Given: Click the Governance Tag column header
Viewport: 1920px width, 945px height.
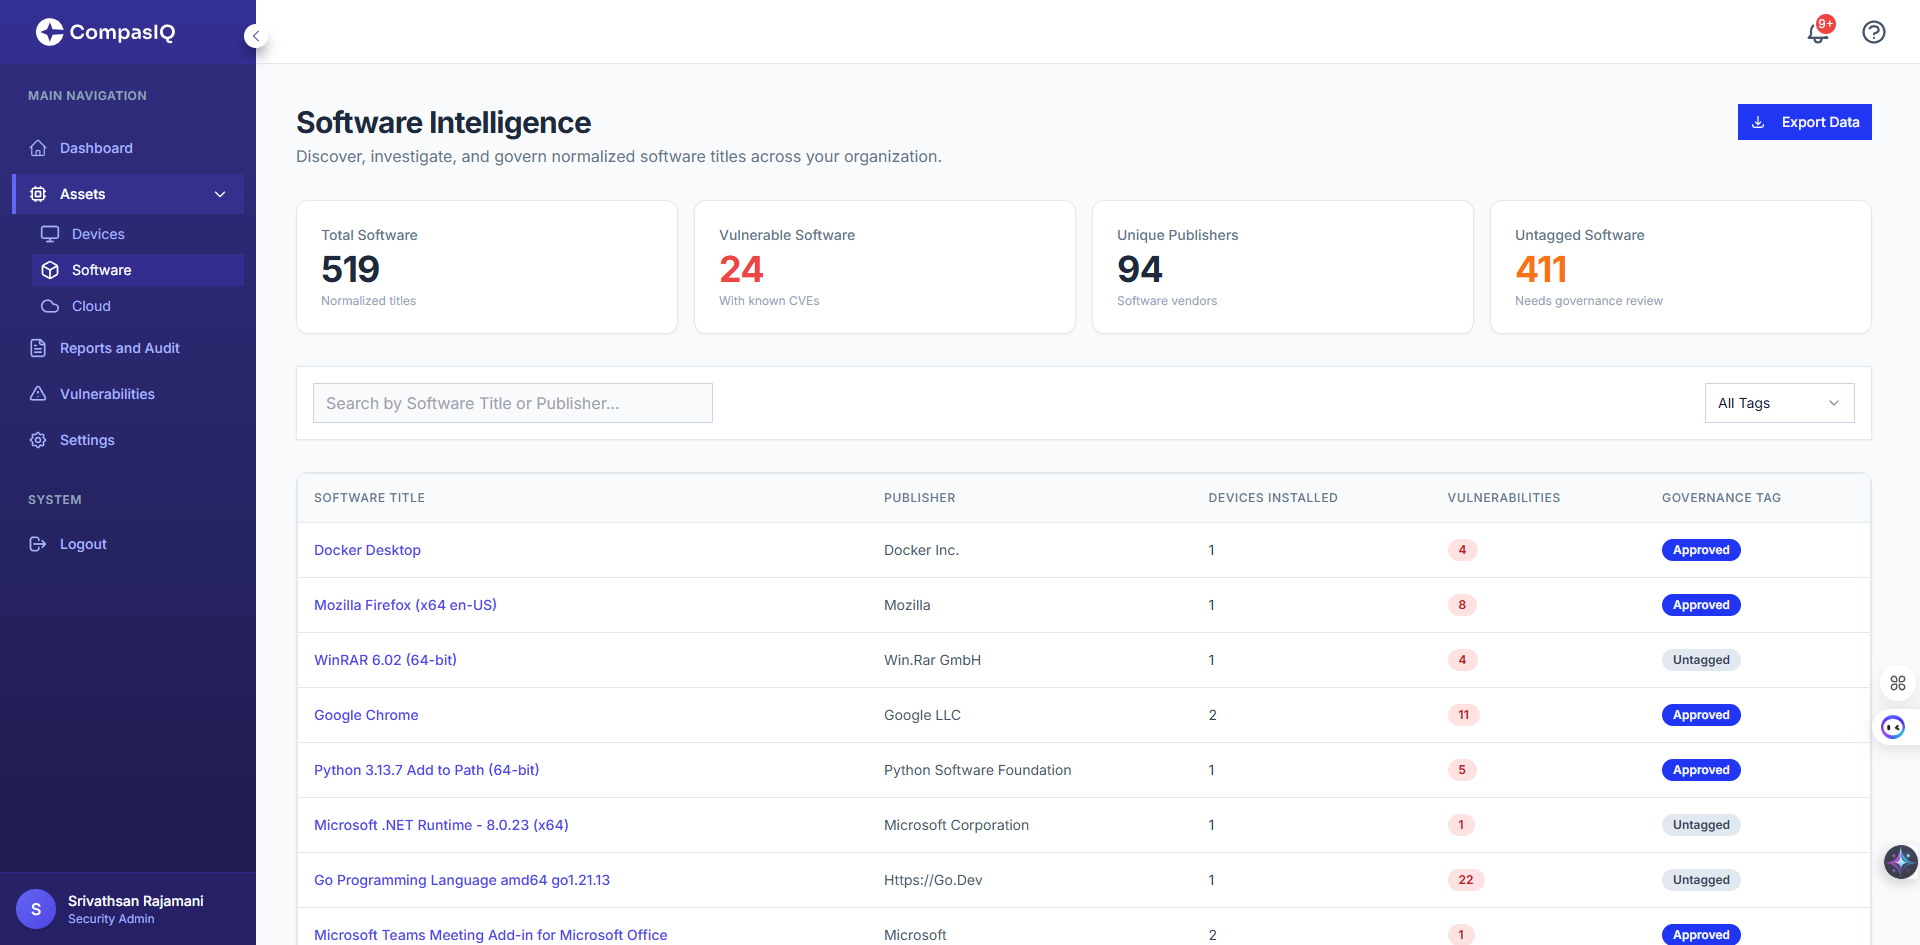Looking at the screenshot, I should [x=1721, y=498].
